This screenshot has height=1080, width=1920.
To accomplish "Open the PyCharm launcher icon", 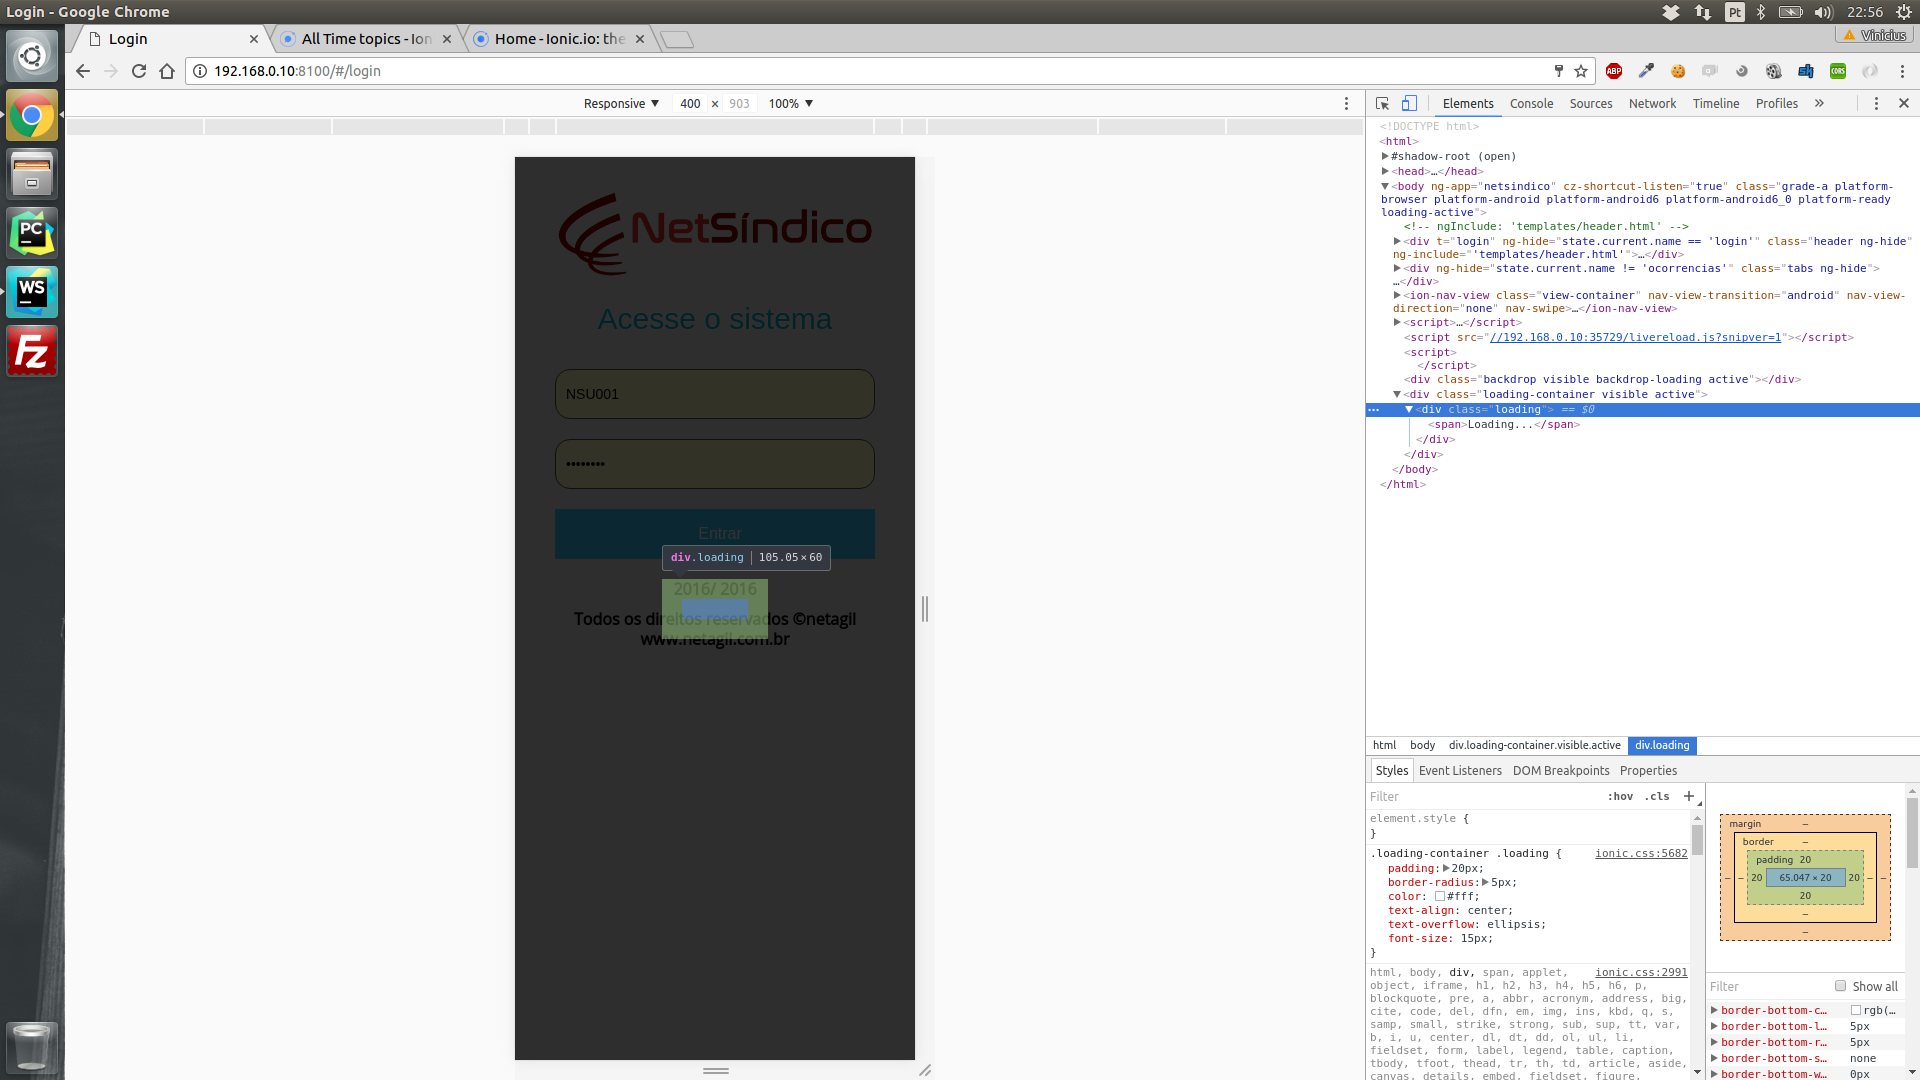I will (x=32, y=233).
